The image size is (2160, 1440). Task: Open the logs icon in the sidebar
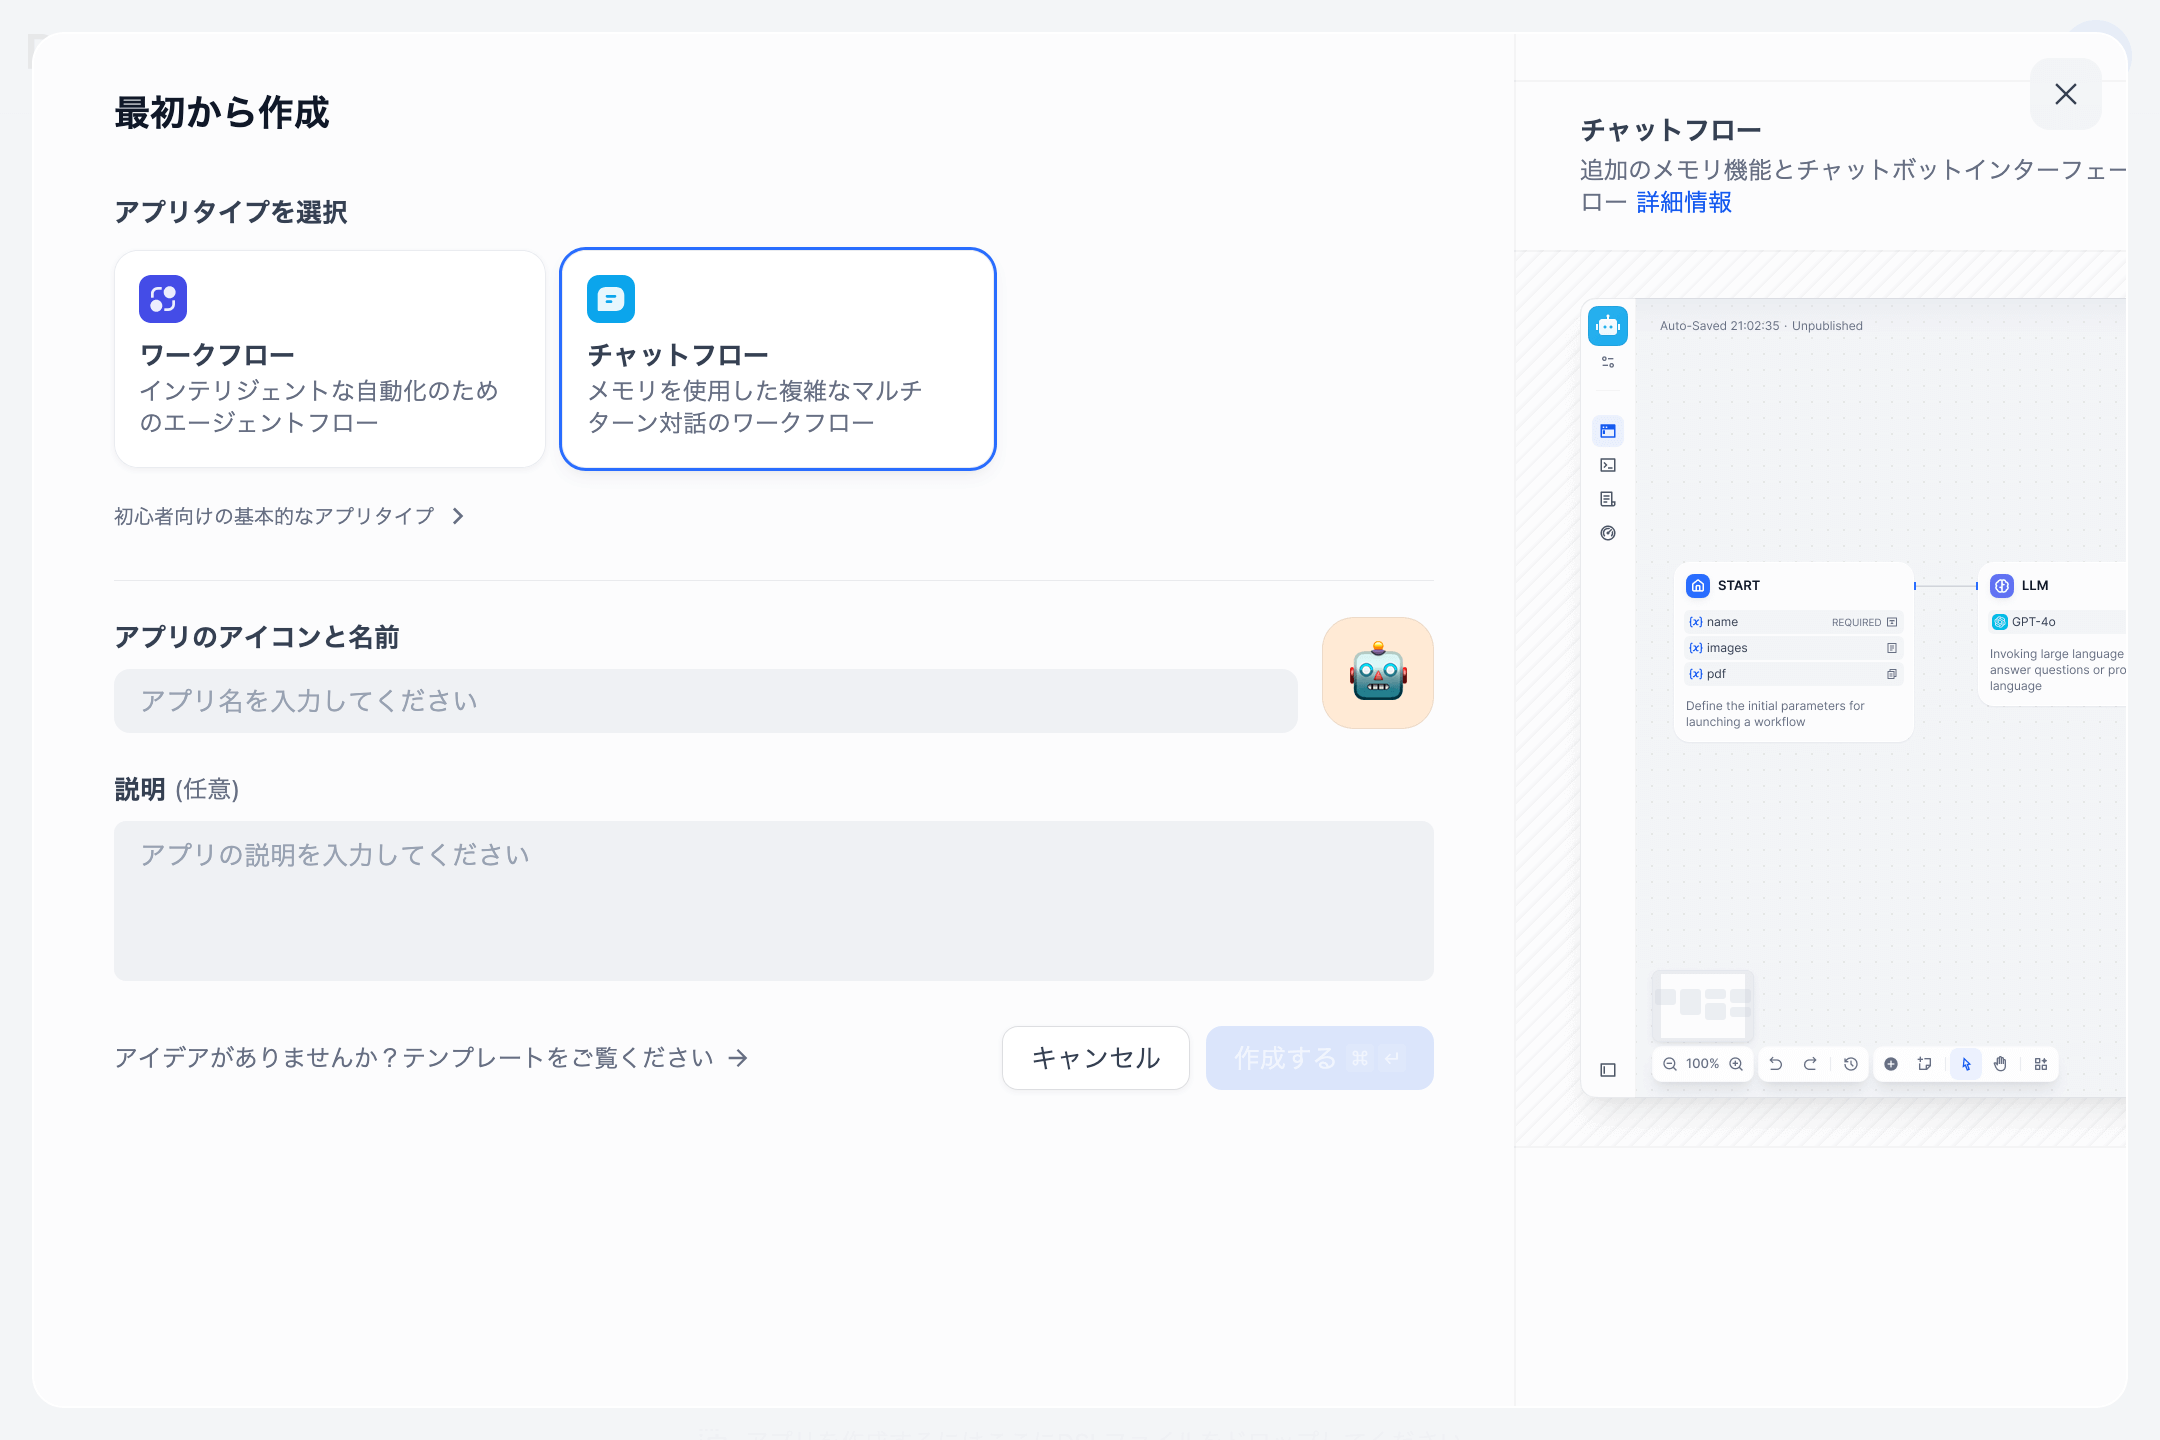click(x=1608, y=499)
